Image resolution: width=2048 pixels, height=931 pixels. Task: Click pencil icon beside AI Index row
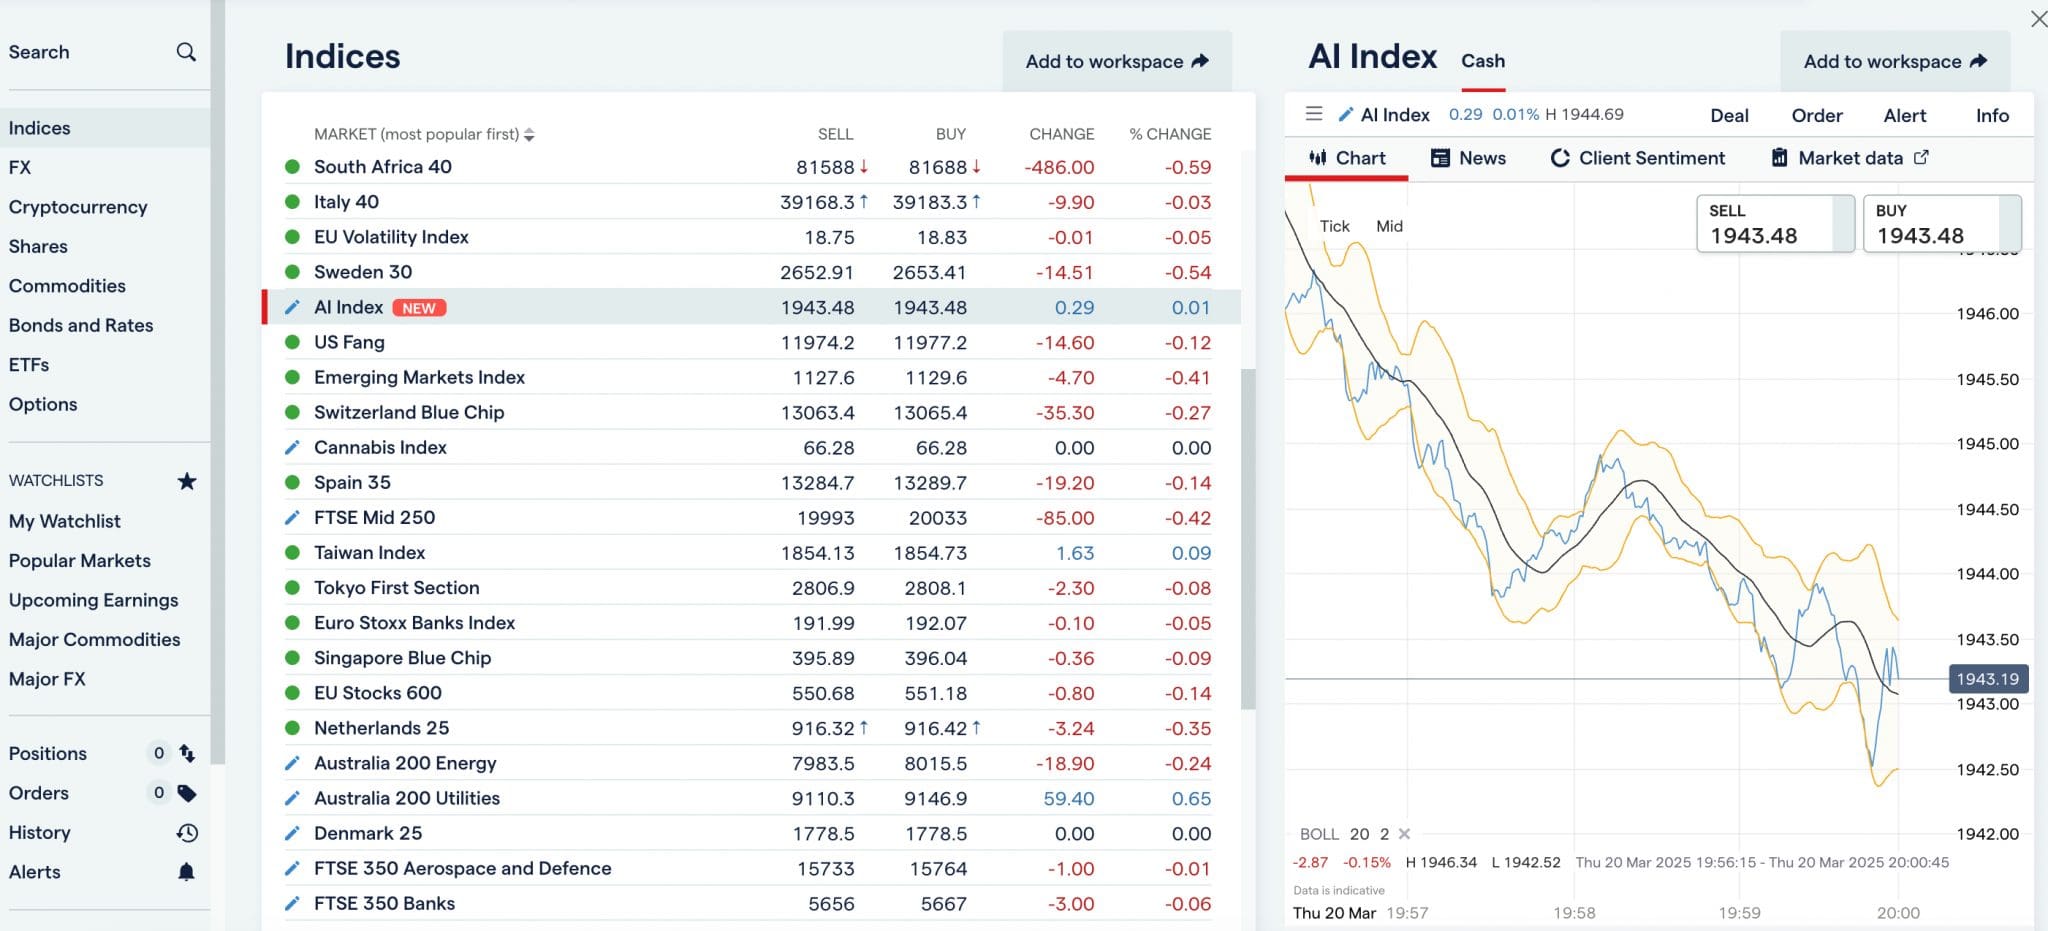click(x=292, y=307)
